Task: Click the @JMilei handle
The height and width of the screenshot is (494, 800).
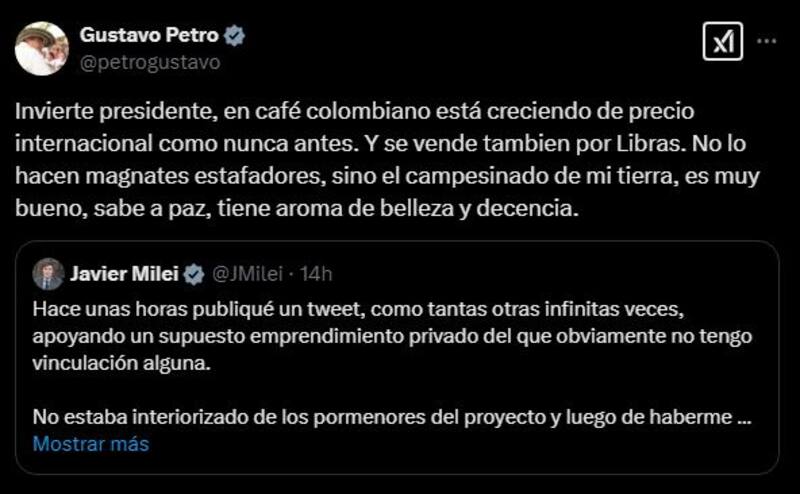Action: click(241, 274)
